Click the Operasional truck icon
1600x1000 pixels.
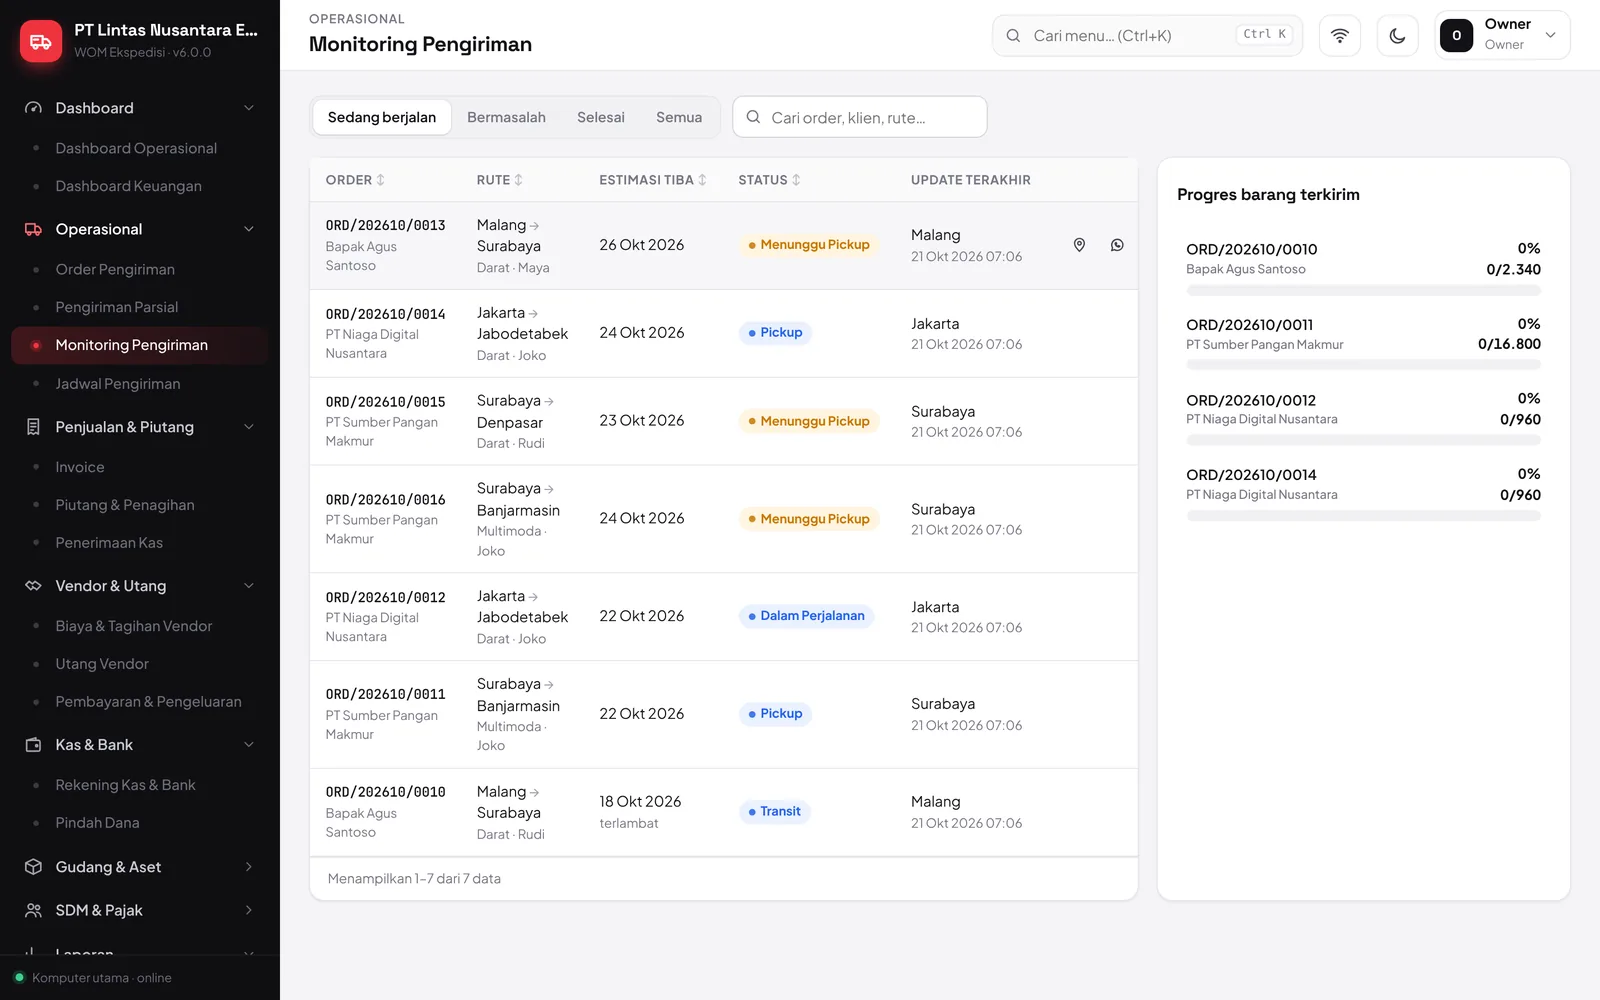(33, 229)
